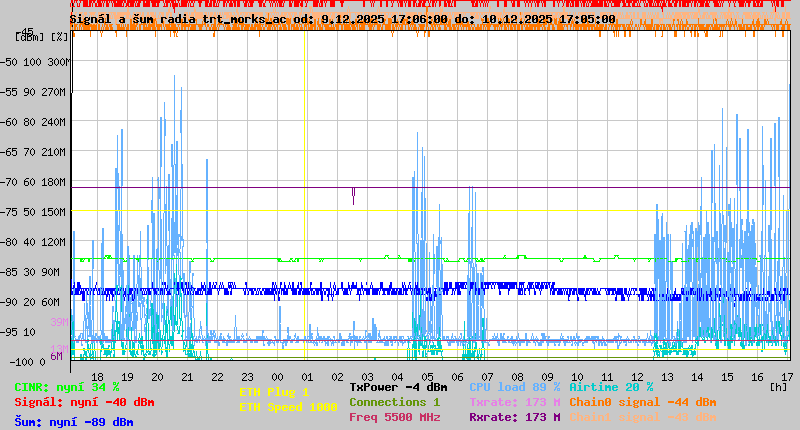Click the purple marker near hour 03
This screenshot has height=430, width=800.
[353, 195]
